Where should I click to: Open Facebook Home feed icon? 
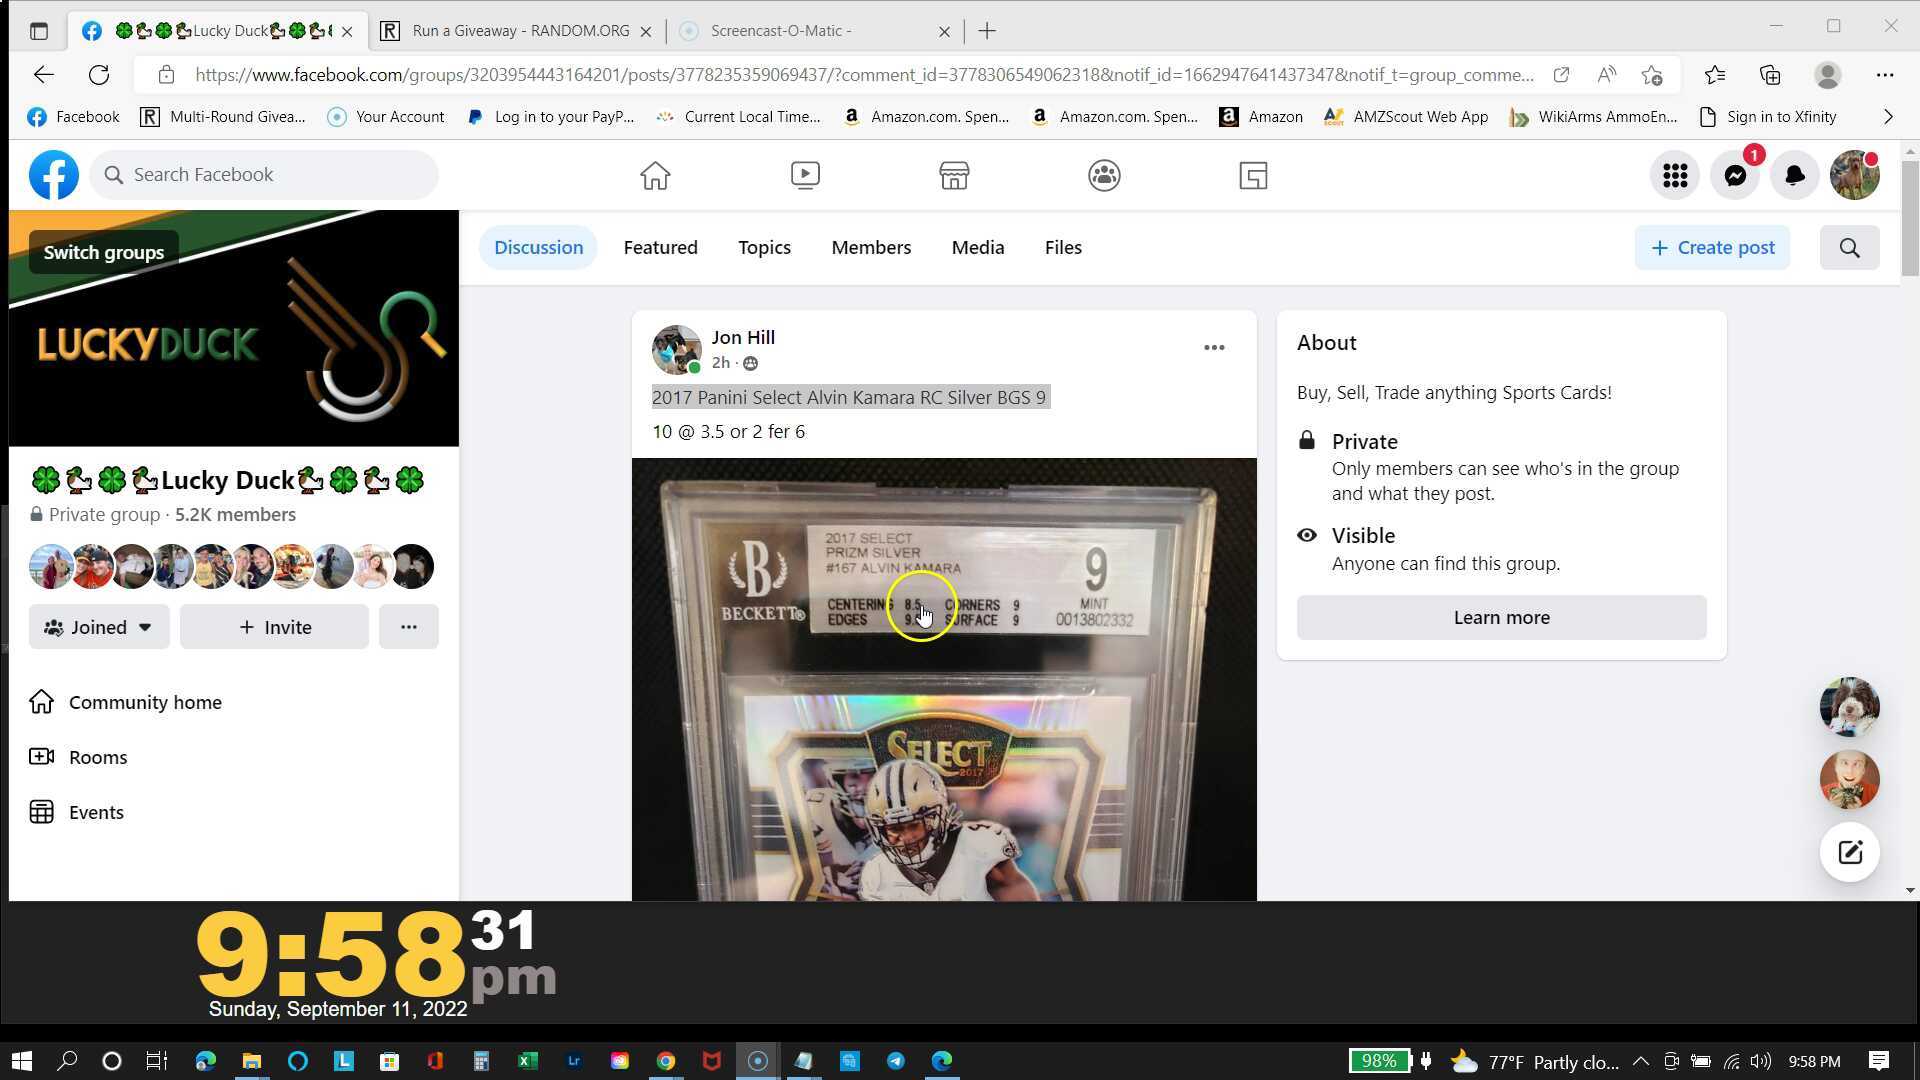(x=655, y=176)
